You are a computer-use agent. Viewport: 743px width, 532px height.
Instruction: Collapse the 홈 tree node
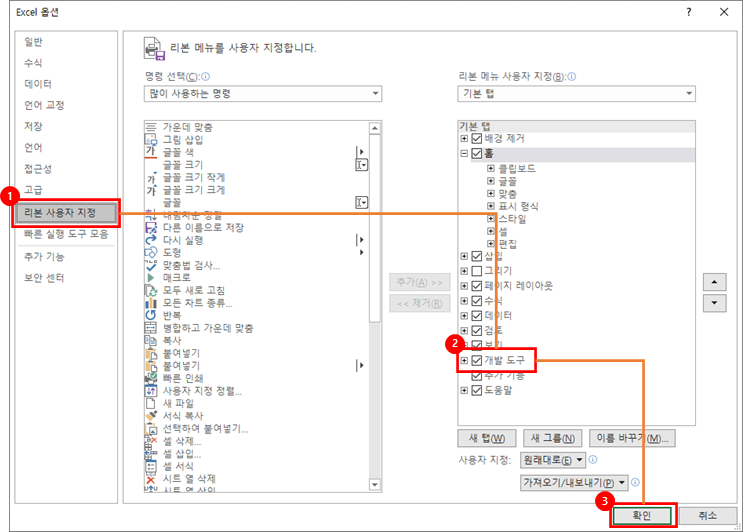[x=464, y=153]
